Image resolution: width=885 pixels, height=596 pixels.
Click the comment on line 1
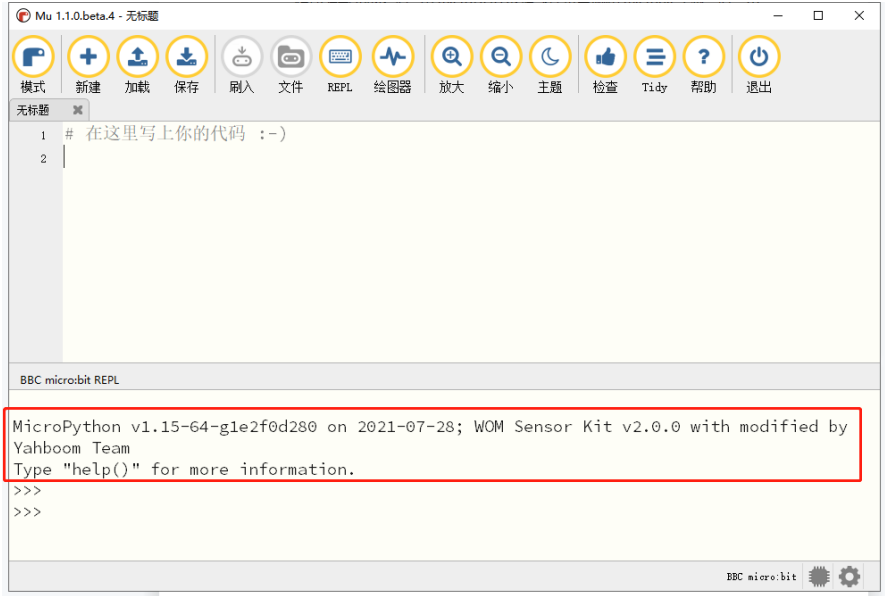point(176,134)
